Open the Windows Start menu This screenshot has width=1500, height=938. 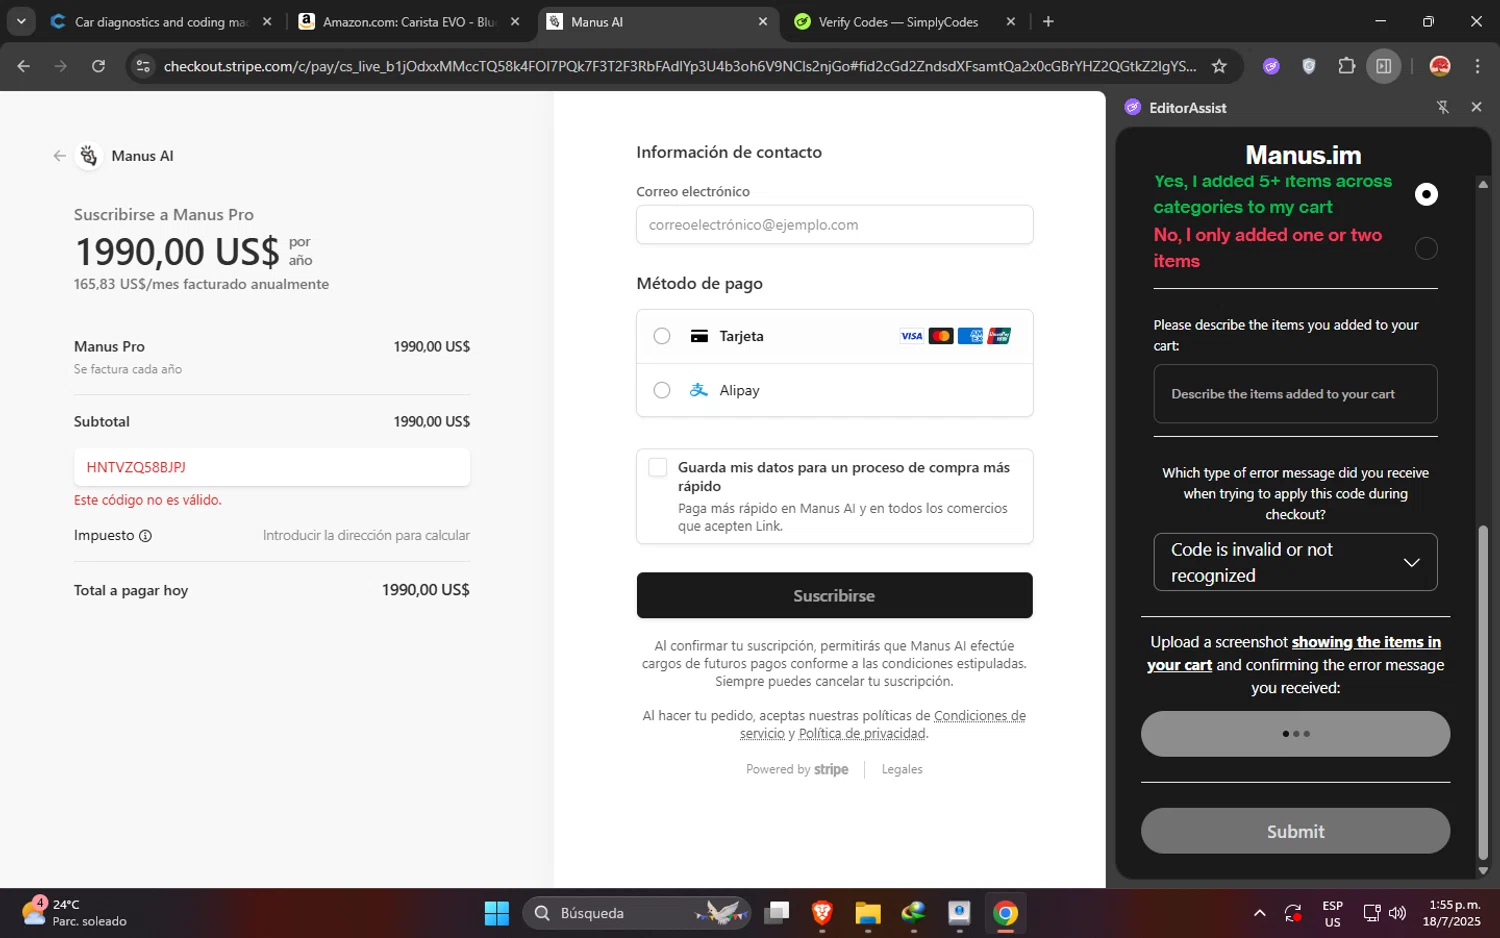click(x=496, y=913)
